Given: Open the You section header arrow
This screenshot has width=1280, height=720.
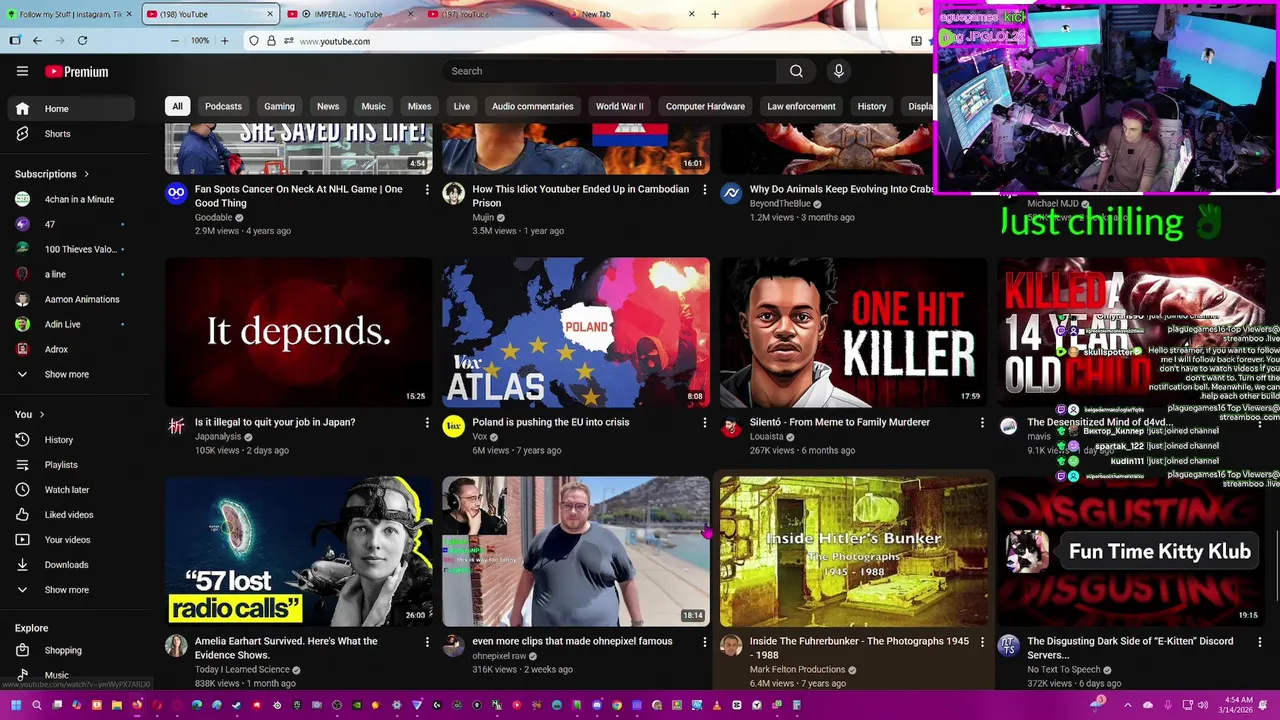Looking at the screenshot, I should (41, 414).
